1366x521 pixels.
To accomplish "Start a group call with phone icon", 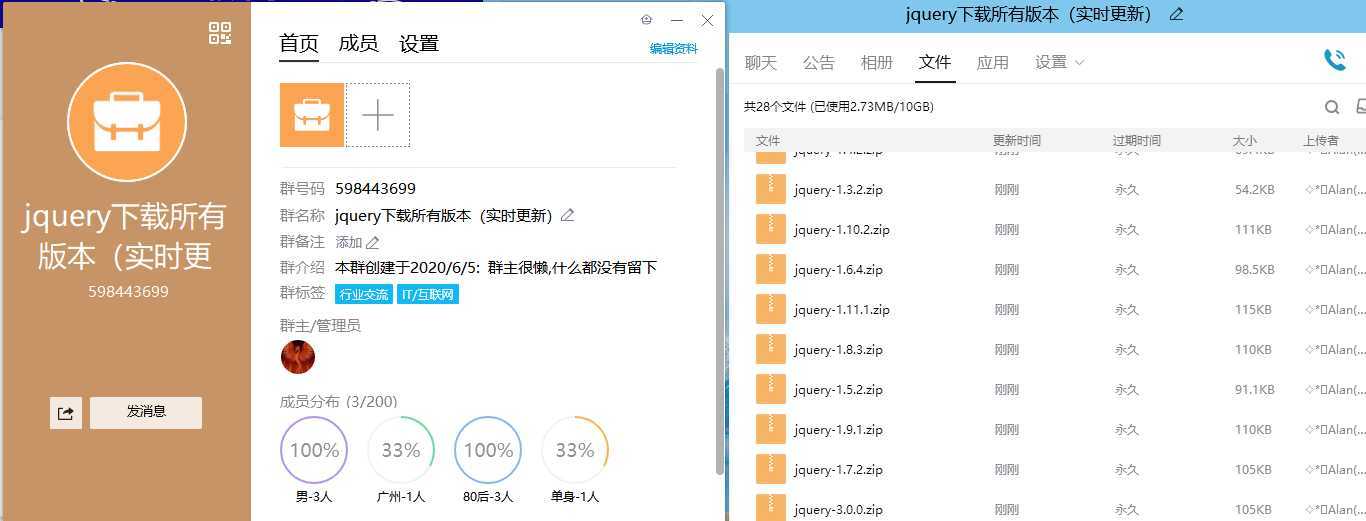I will (x=1335, y=61).
